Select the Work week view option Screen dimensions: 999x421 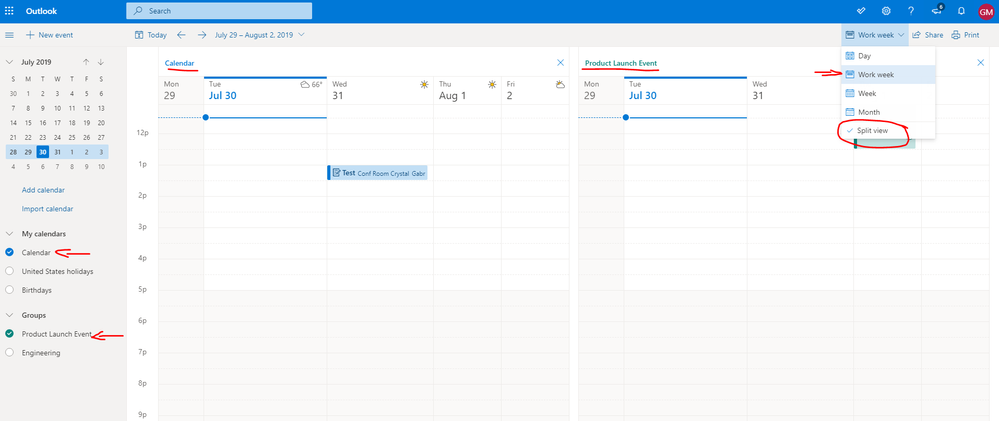click(x=888, y=75)
